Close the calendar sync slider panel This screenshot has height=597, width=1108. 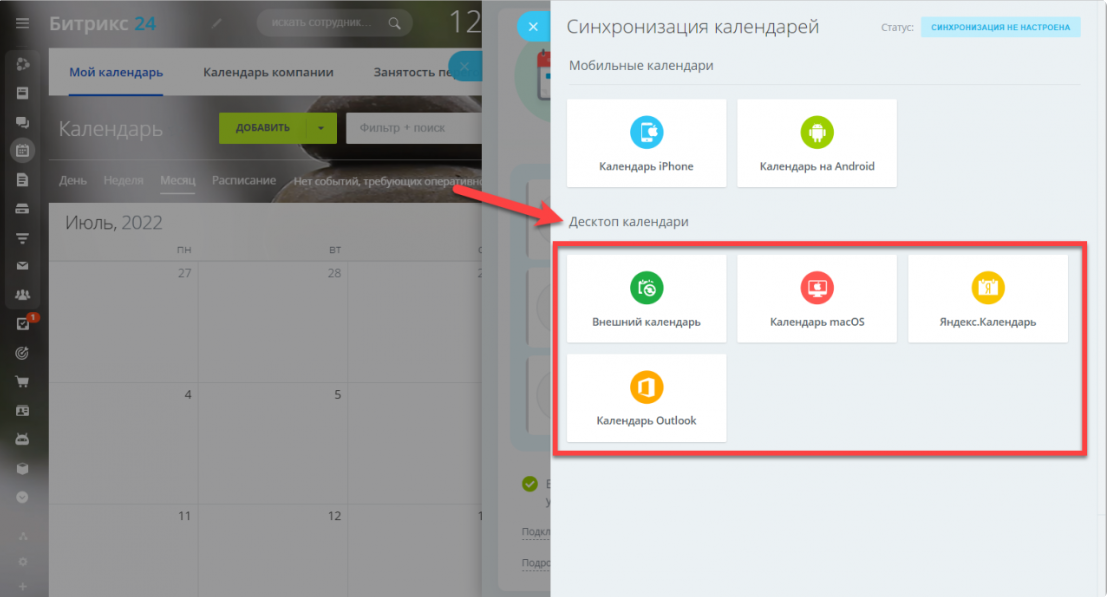point(534,27)
